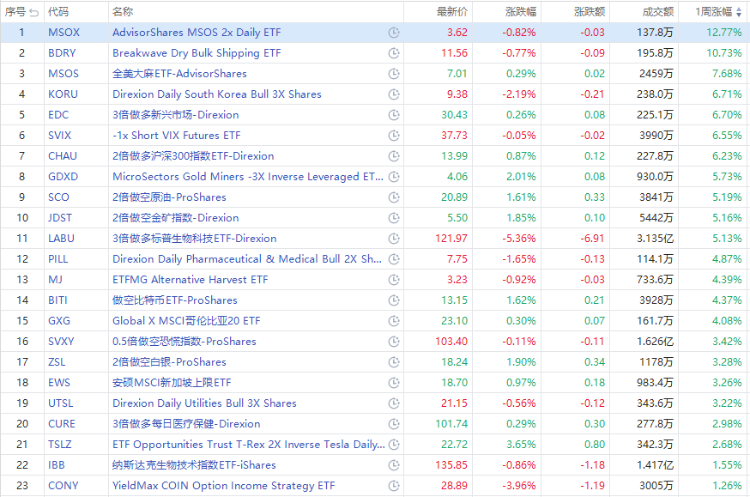The image size is (750, 497).
Task: Open 安硕MSCI新加坡上限ETF name link
Action: click(172, 383)
